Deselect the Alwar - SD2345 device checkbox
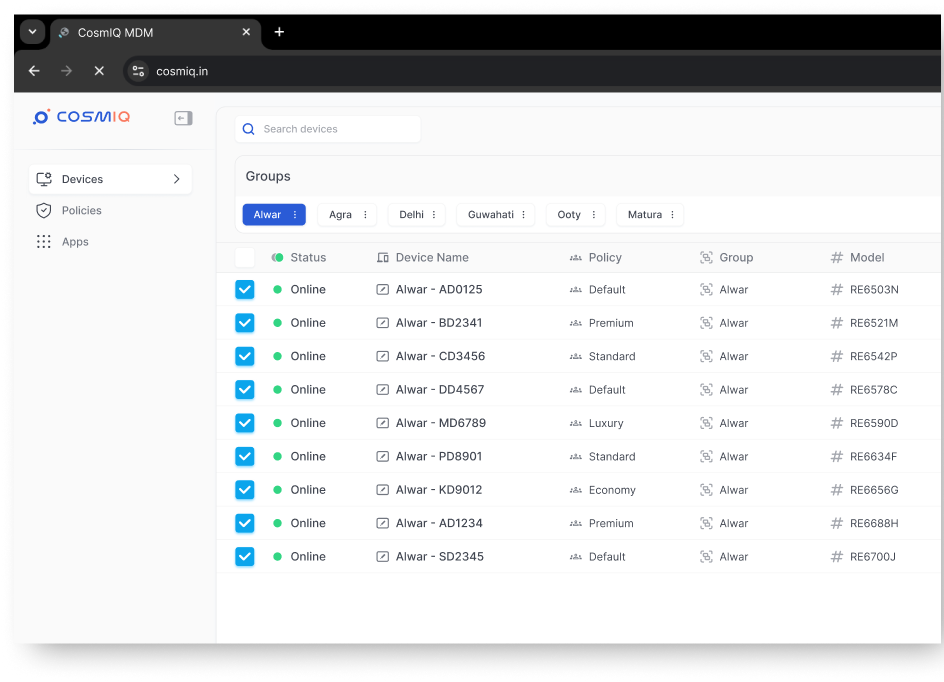 point(245,557)
